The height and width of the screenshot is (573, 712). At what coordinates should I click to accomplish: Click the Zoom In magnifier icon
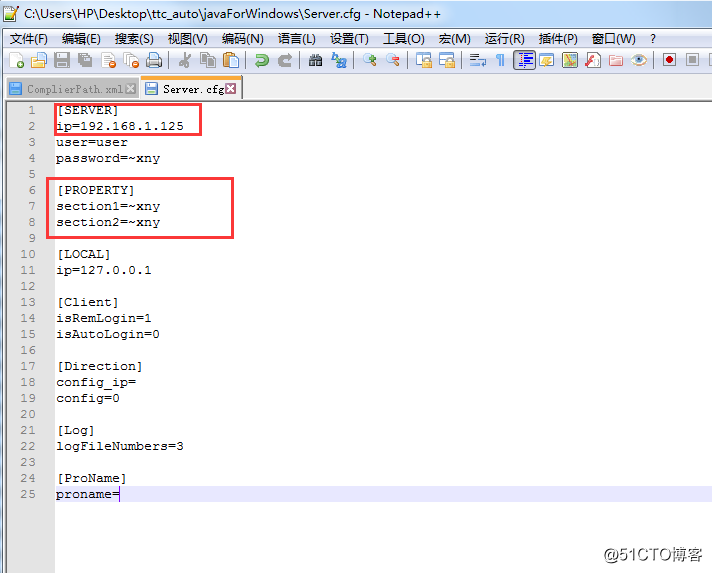(x=370, y=60)
